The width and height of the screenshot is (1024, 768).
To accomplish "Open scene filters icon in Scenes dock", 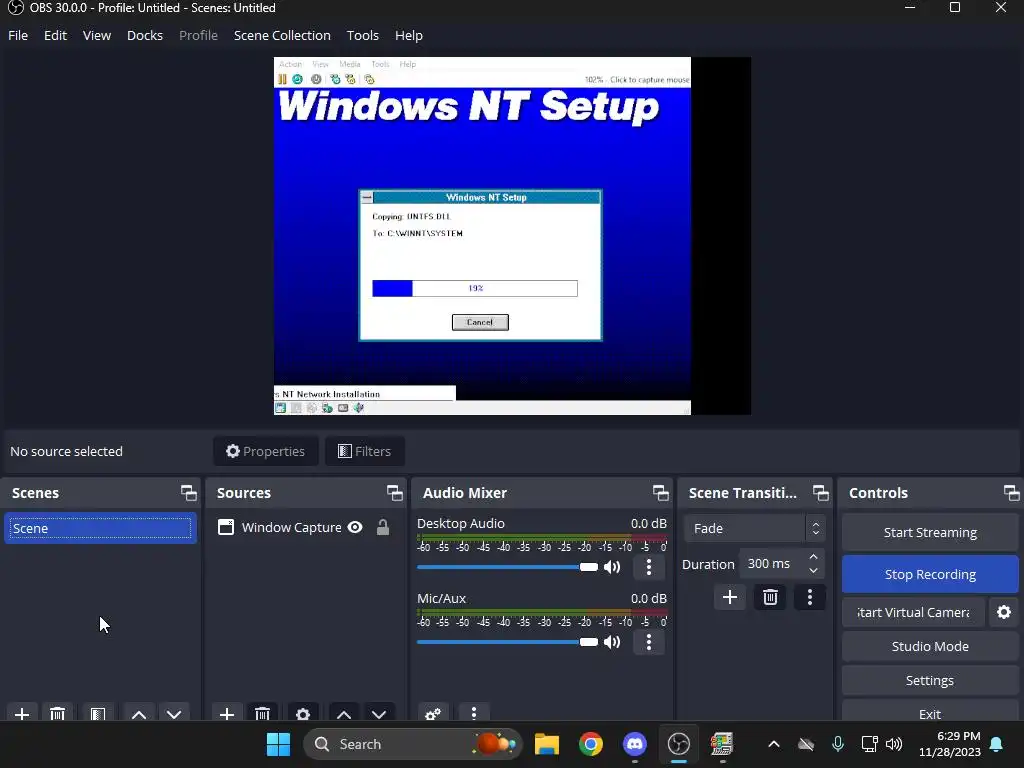I will point(98,714).
